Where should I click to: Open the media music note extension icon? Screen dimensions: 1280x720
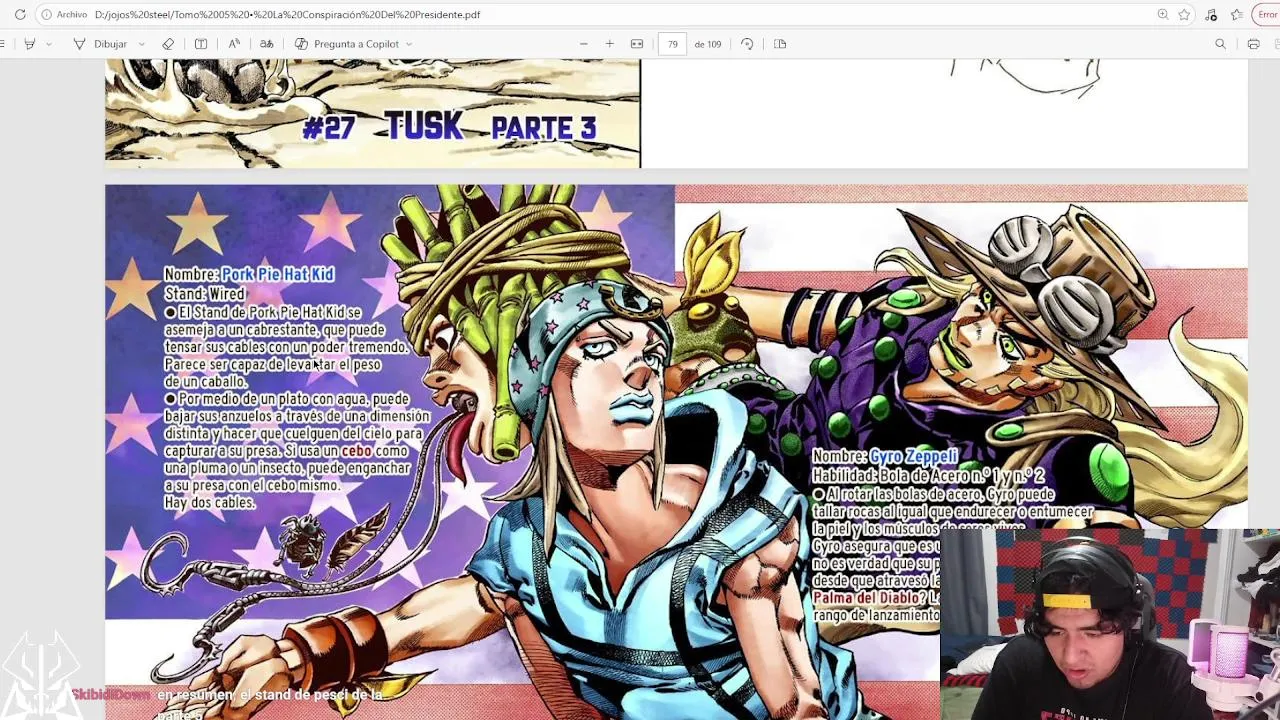(x=1211, y=15)
